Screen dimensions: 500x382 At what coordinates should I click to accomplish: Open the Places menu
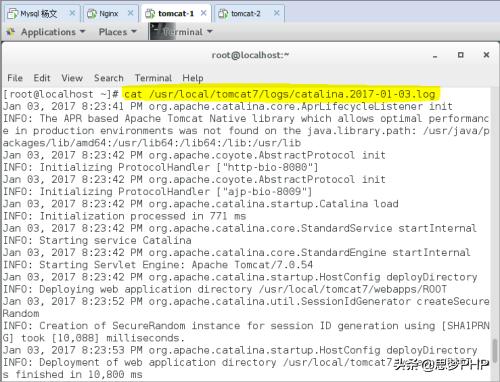coord(118,32)
